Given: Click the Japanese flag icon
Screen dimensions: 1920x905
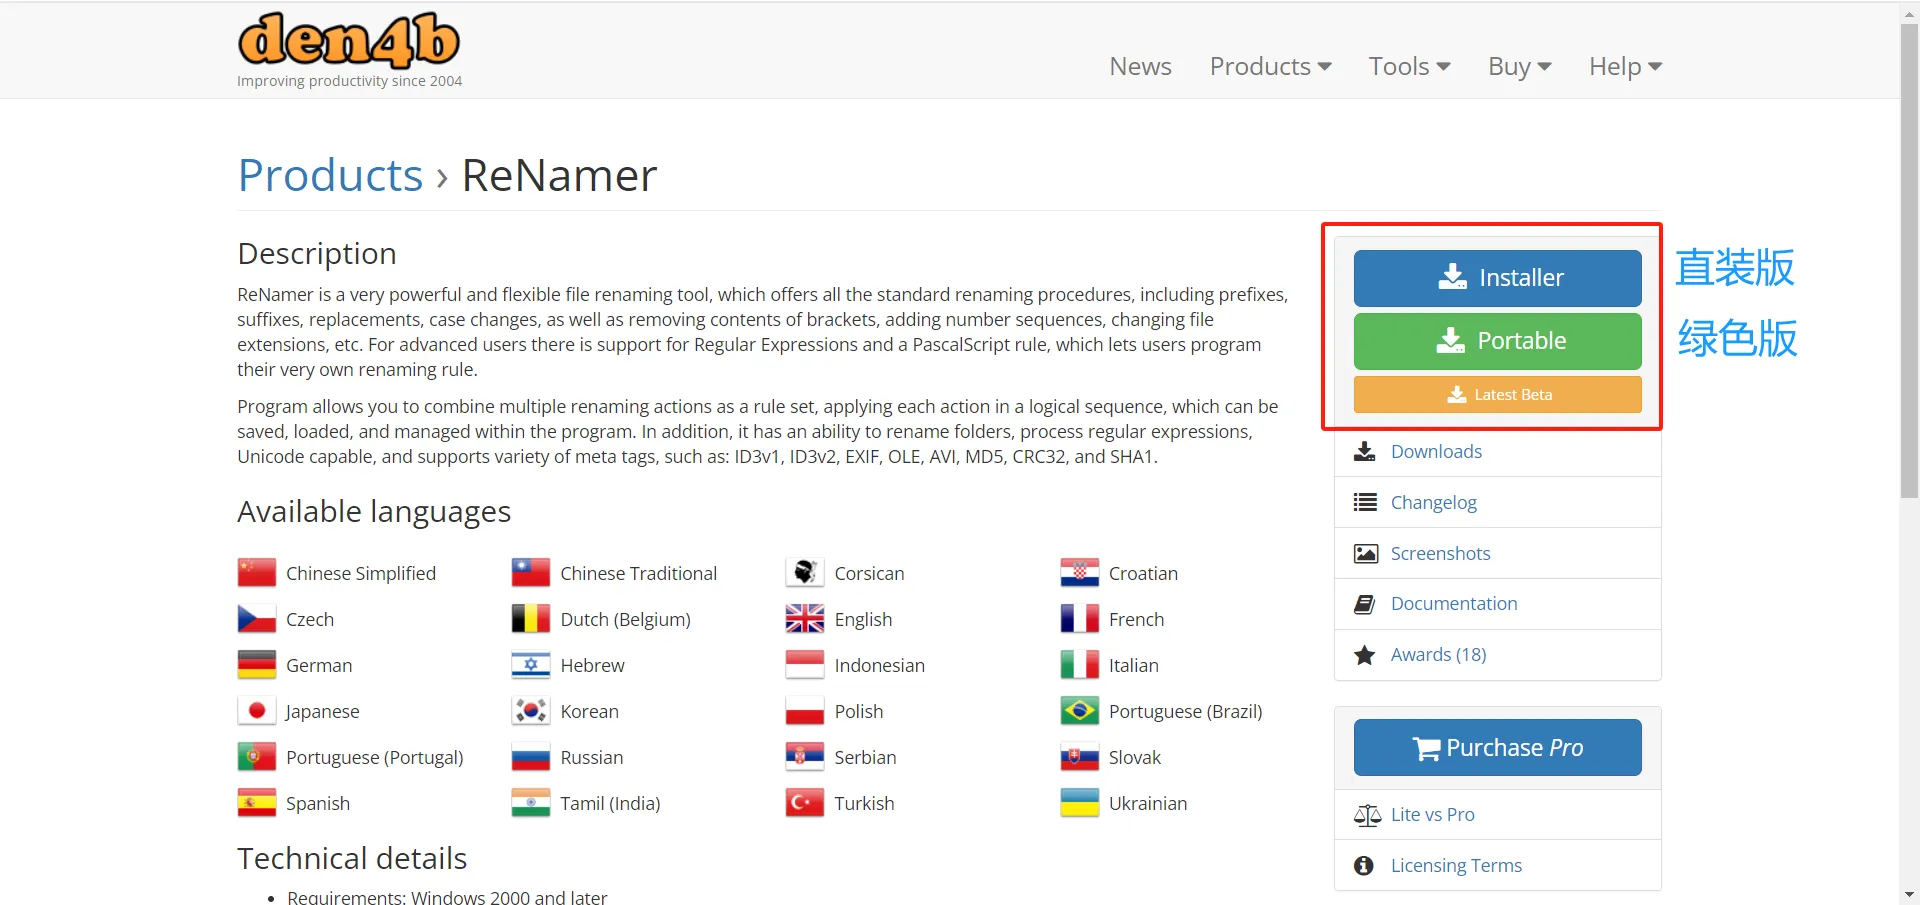Looking at the screenshot, I should [257, 711].
